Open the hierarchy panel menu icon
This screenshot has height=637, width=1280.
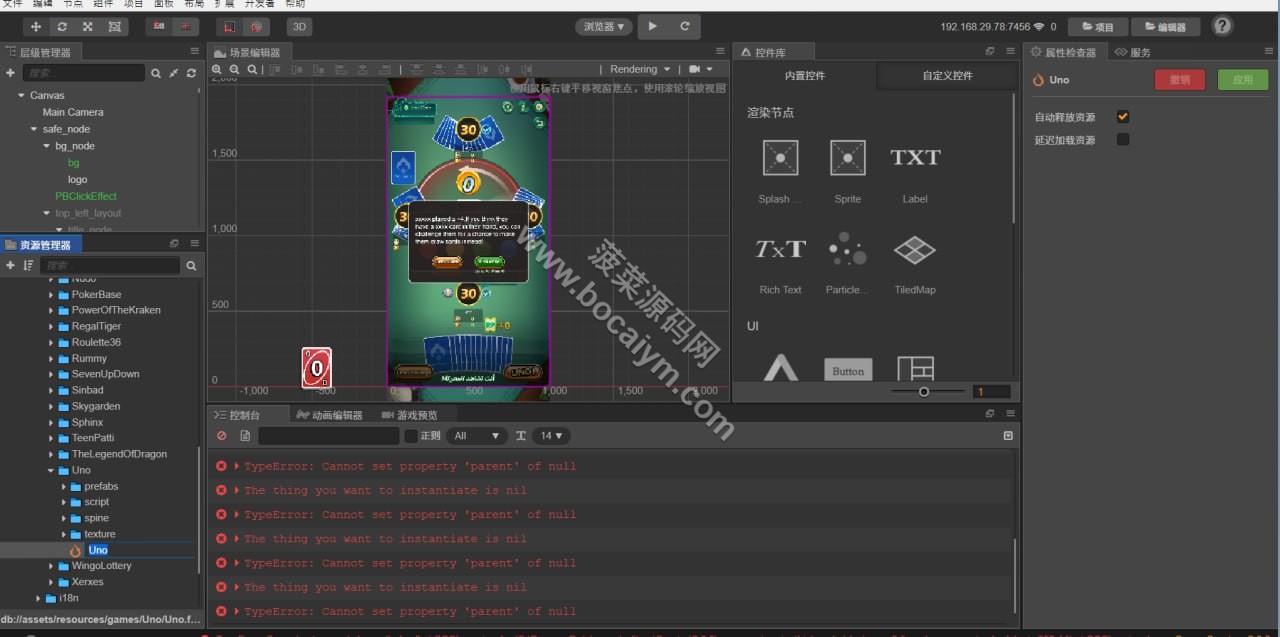[x=195, y=51]
